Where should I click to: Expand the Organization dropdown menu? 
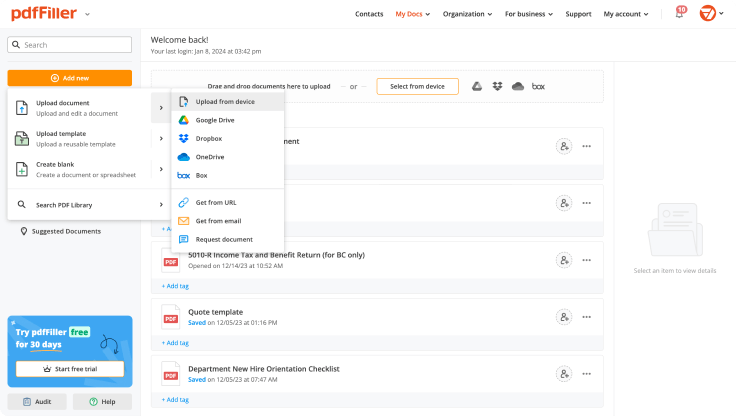468,15
